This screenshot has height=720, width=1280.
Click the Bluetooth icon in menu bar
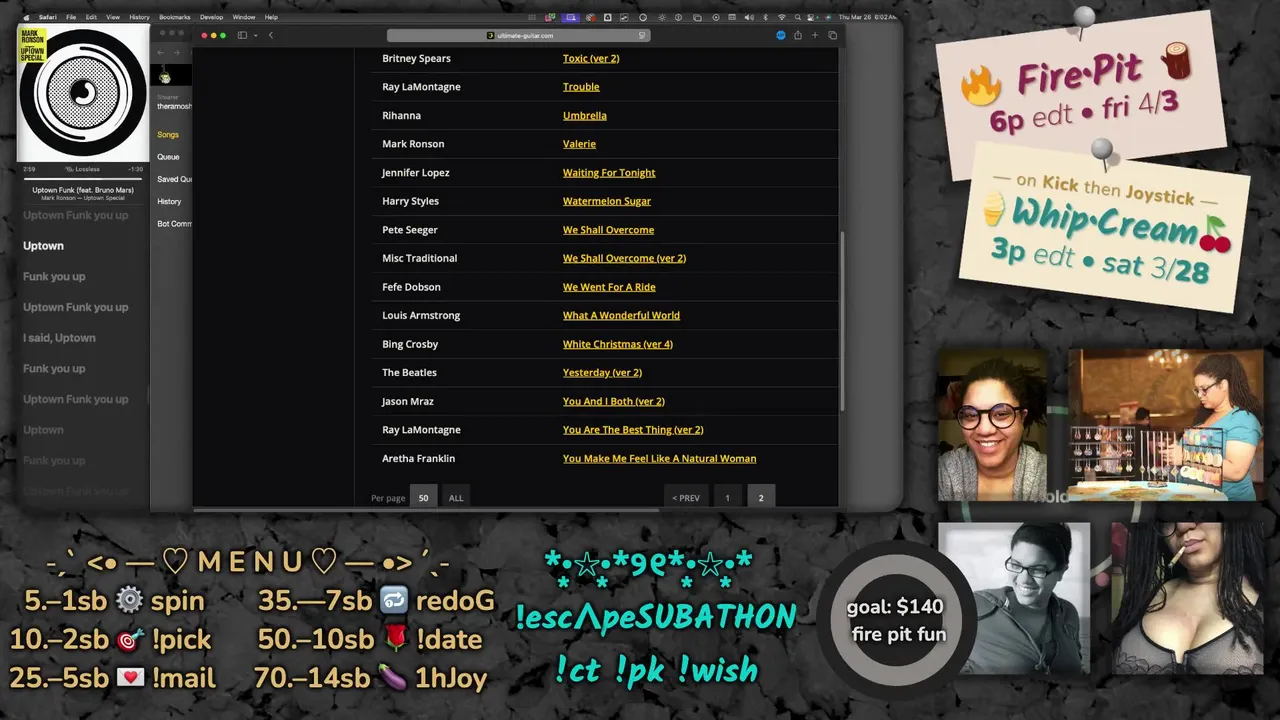(766, 17)
